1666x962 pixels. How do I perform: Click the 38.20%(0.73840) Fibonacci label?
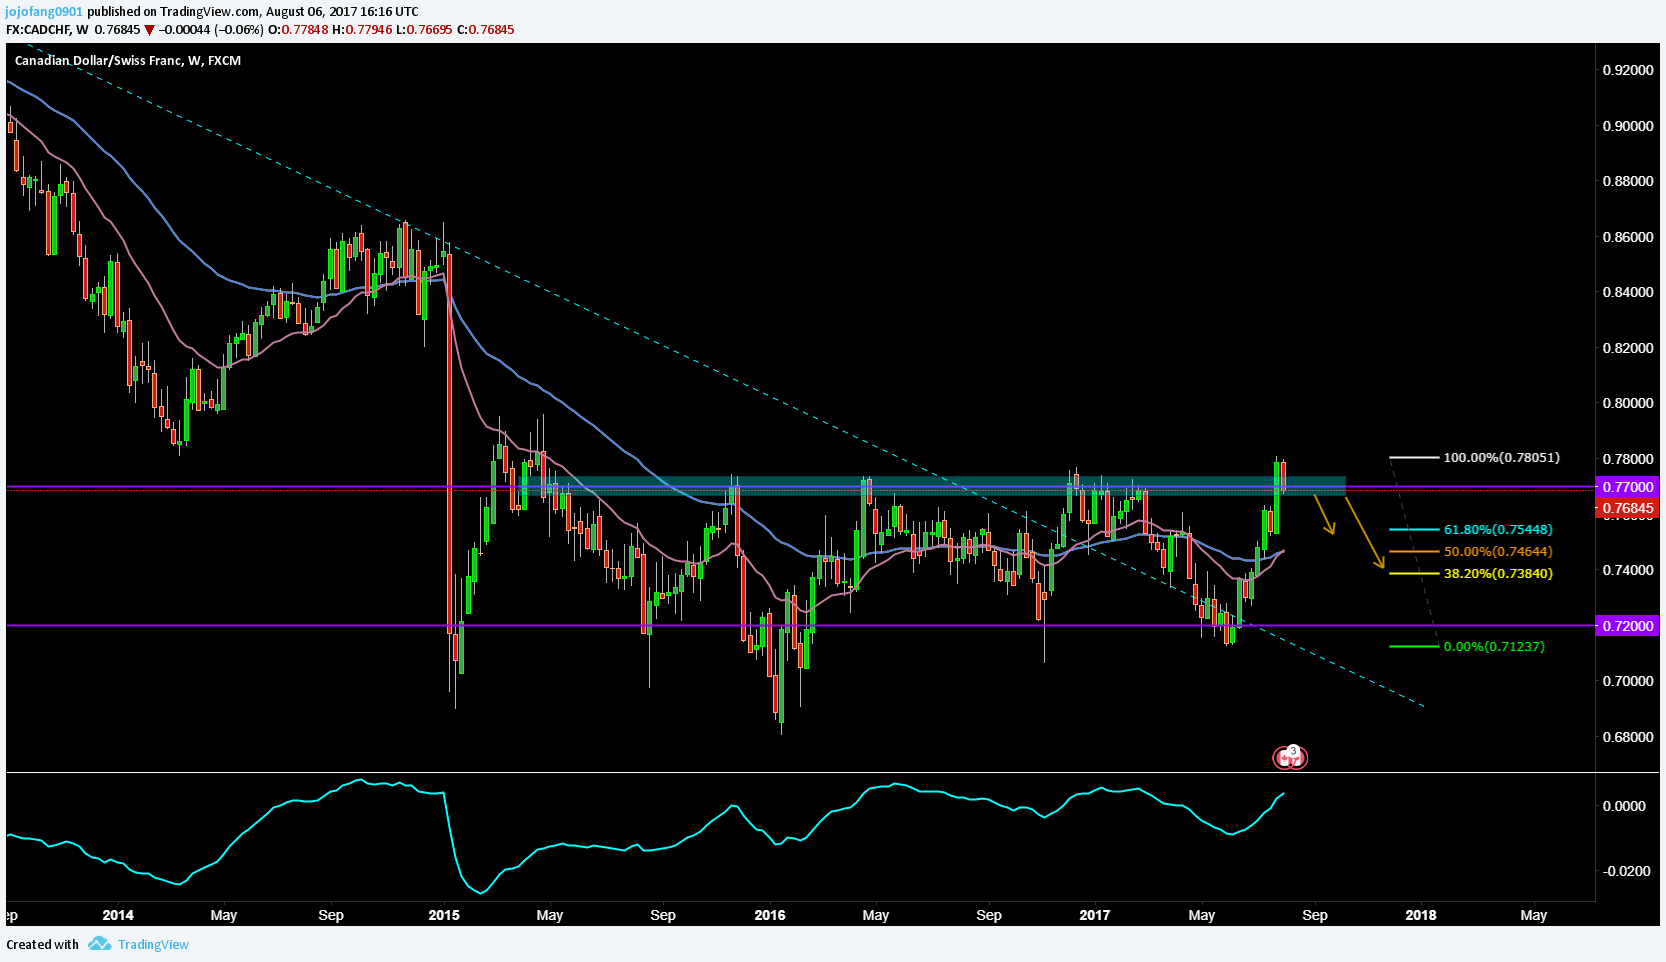point(1498,573)
